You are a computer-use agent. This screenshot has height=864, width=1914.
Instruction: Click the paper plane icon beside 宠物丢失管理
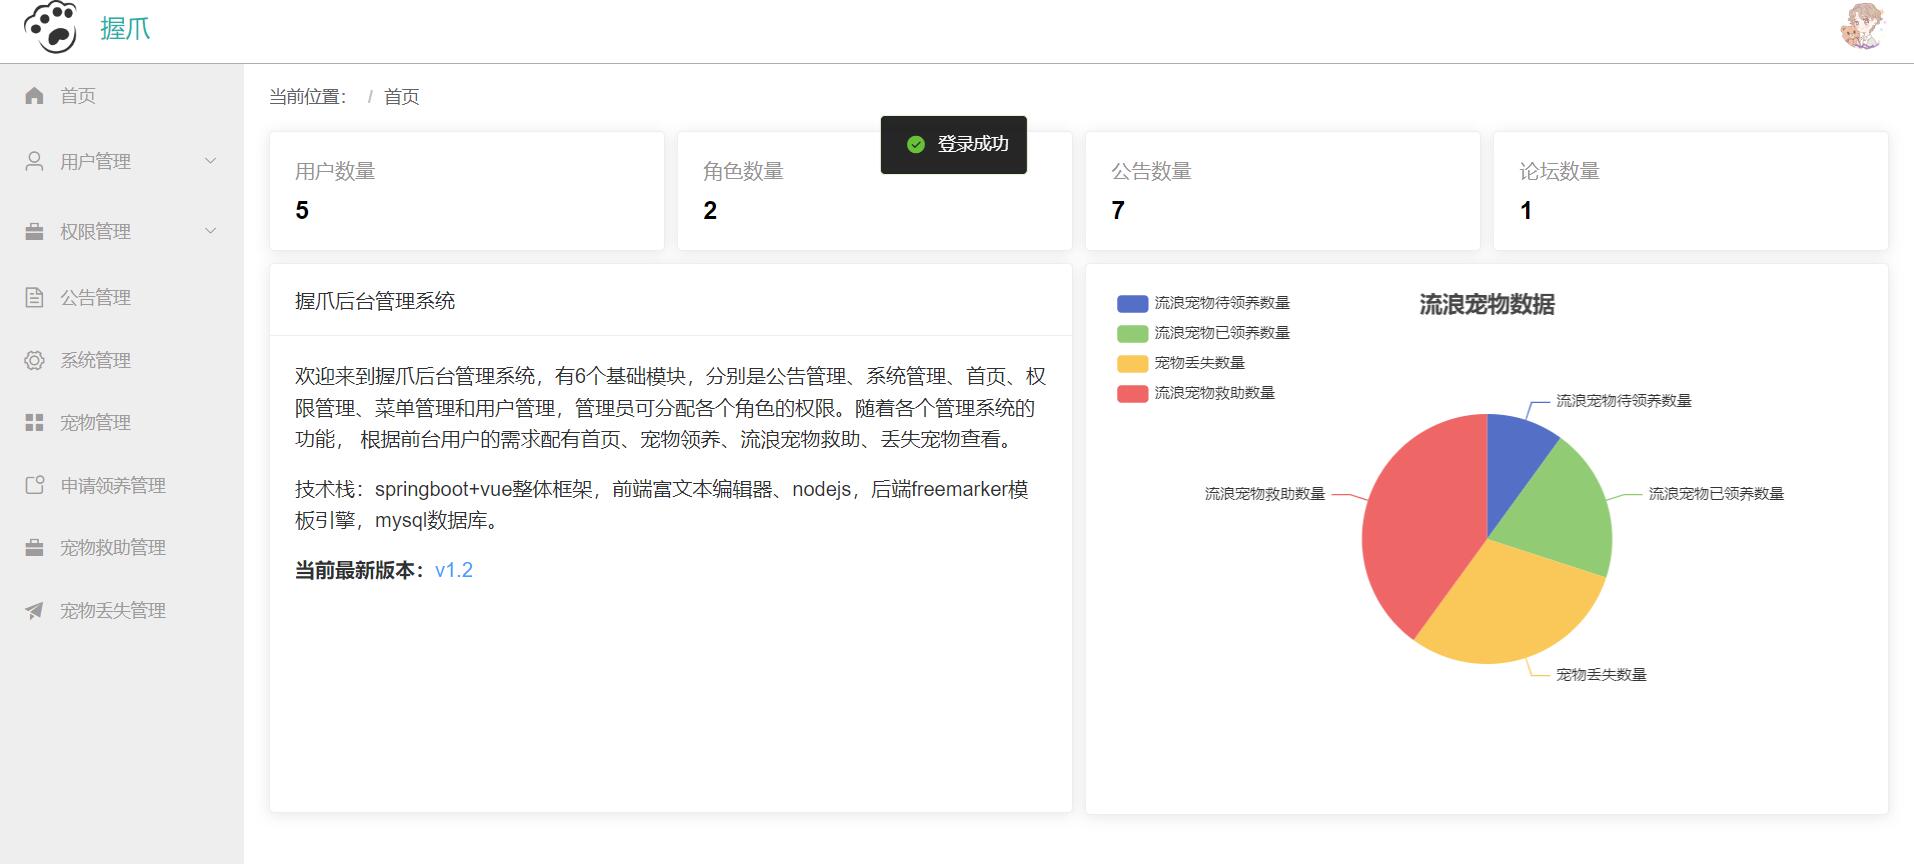(34, 610)
